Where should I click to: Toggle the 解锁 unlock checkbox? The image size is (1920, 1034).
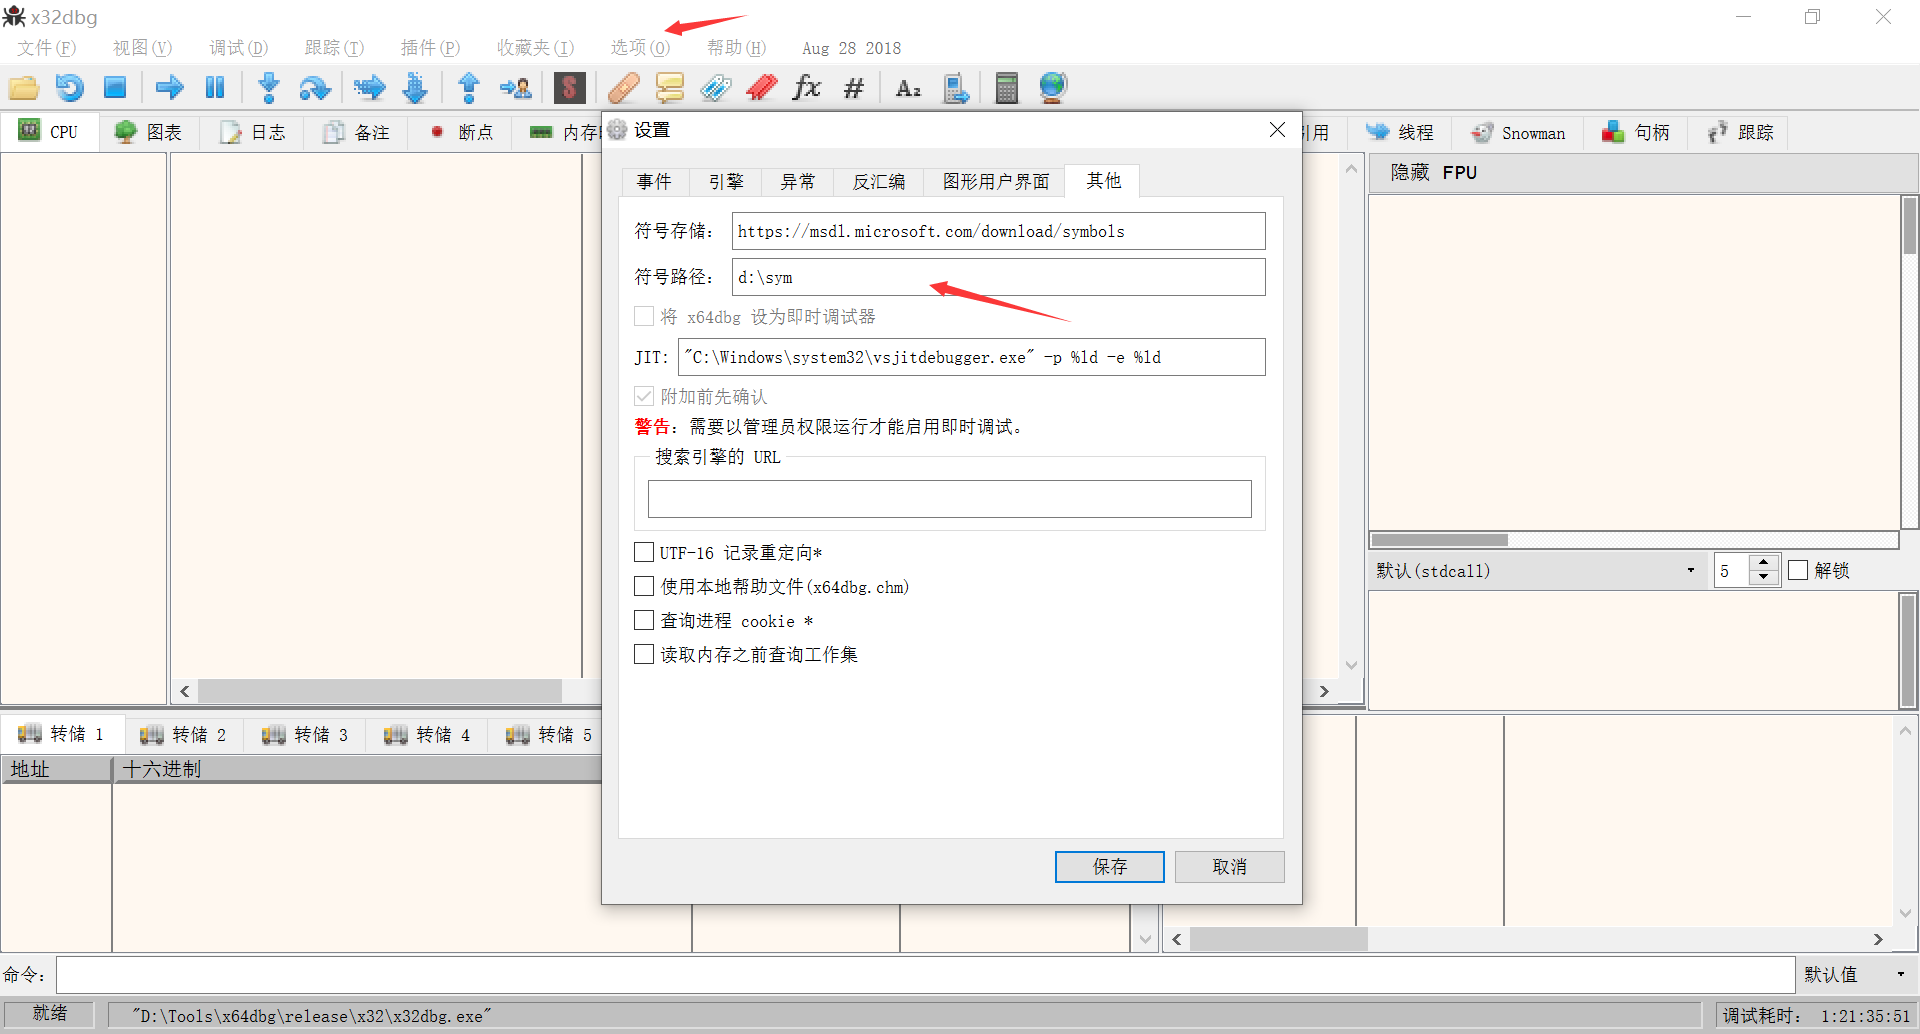coord(1798,570)
